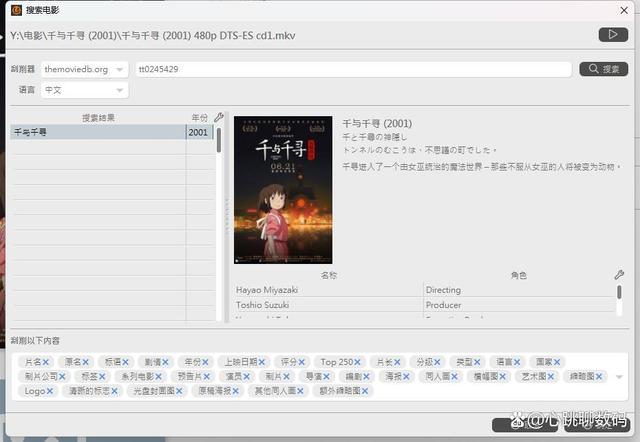Remove the 同人画 tag
640x442 pixels.
coord(454,377)
